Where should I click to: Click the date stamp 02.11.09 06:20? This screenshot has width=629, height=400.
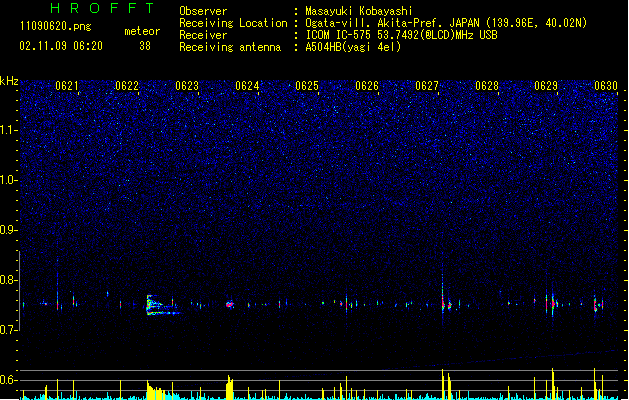pos(61,46)
